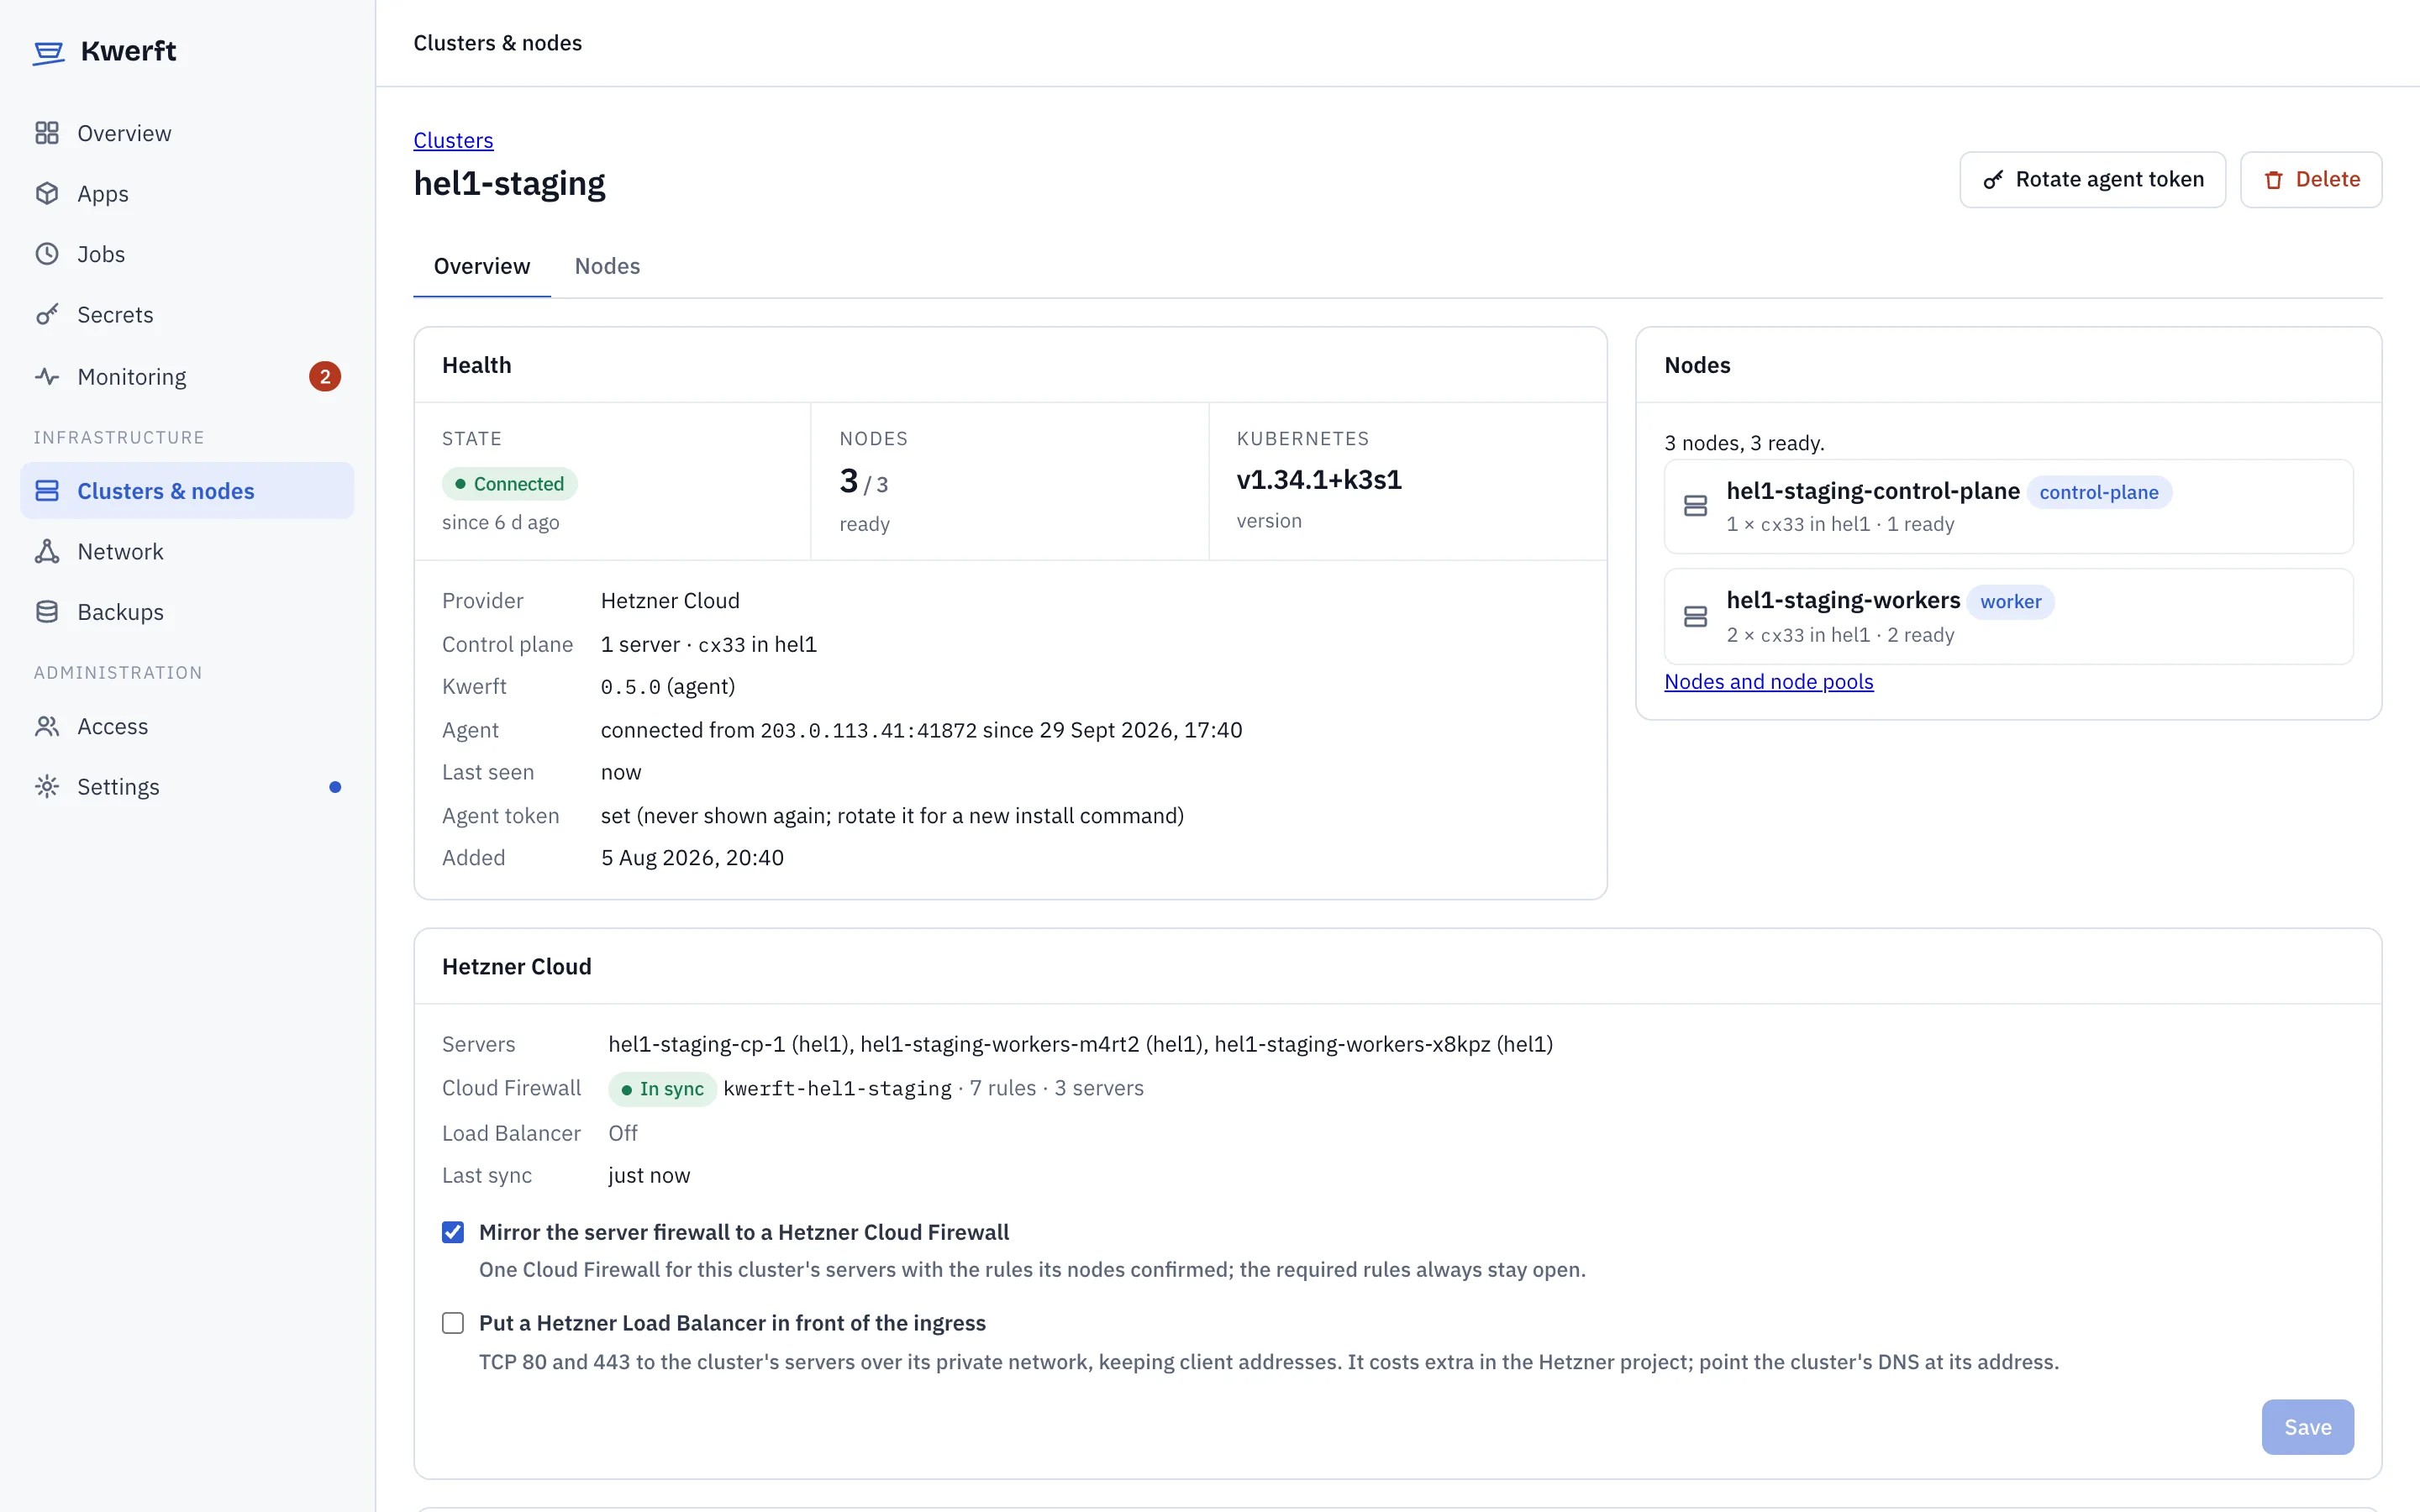Click the control-plane role tag
Screen dimensions: 2420x1512
(2099, 492)
